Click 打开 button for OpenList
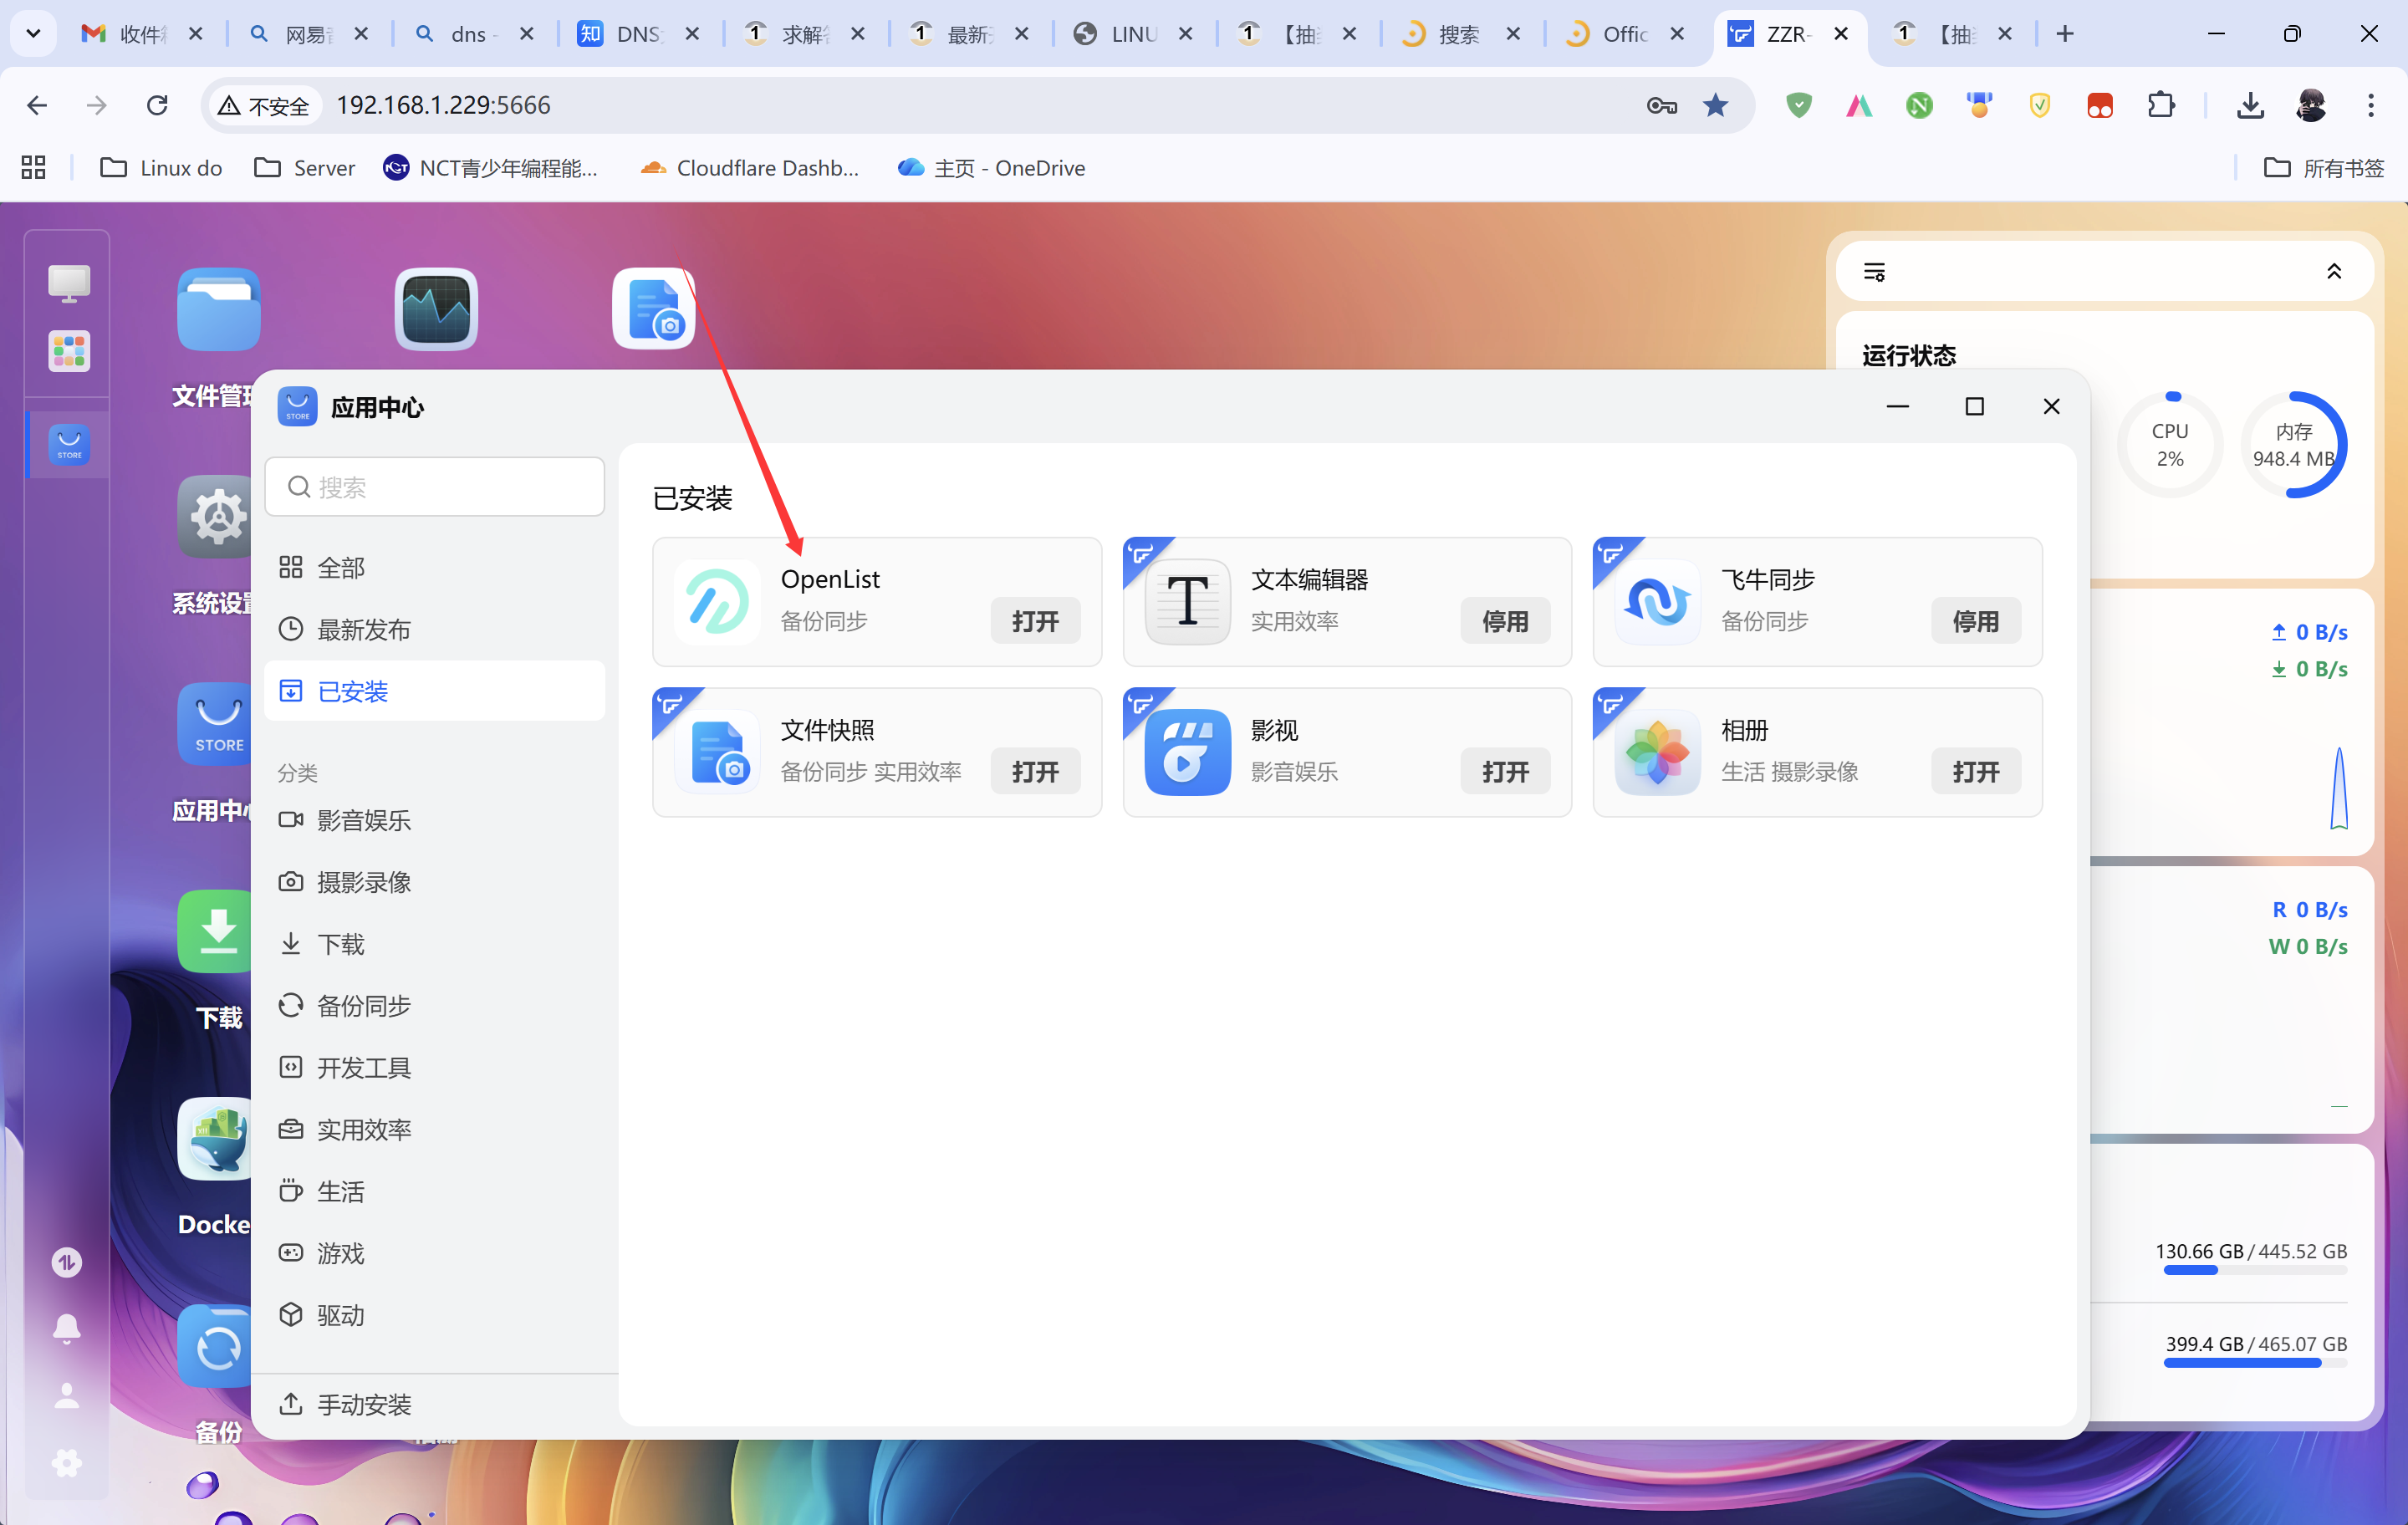 (x=1034, y=621)
